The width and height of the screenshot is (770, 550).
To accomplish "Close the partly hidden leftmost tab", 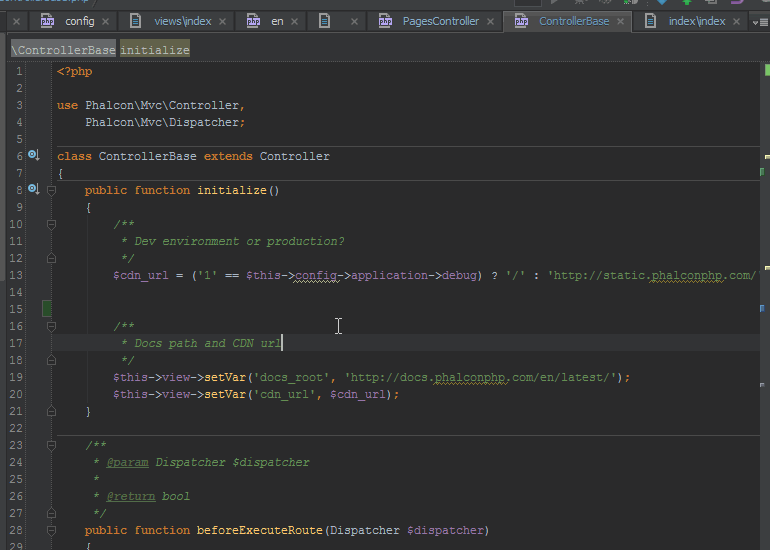I will [16, 22].
